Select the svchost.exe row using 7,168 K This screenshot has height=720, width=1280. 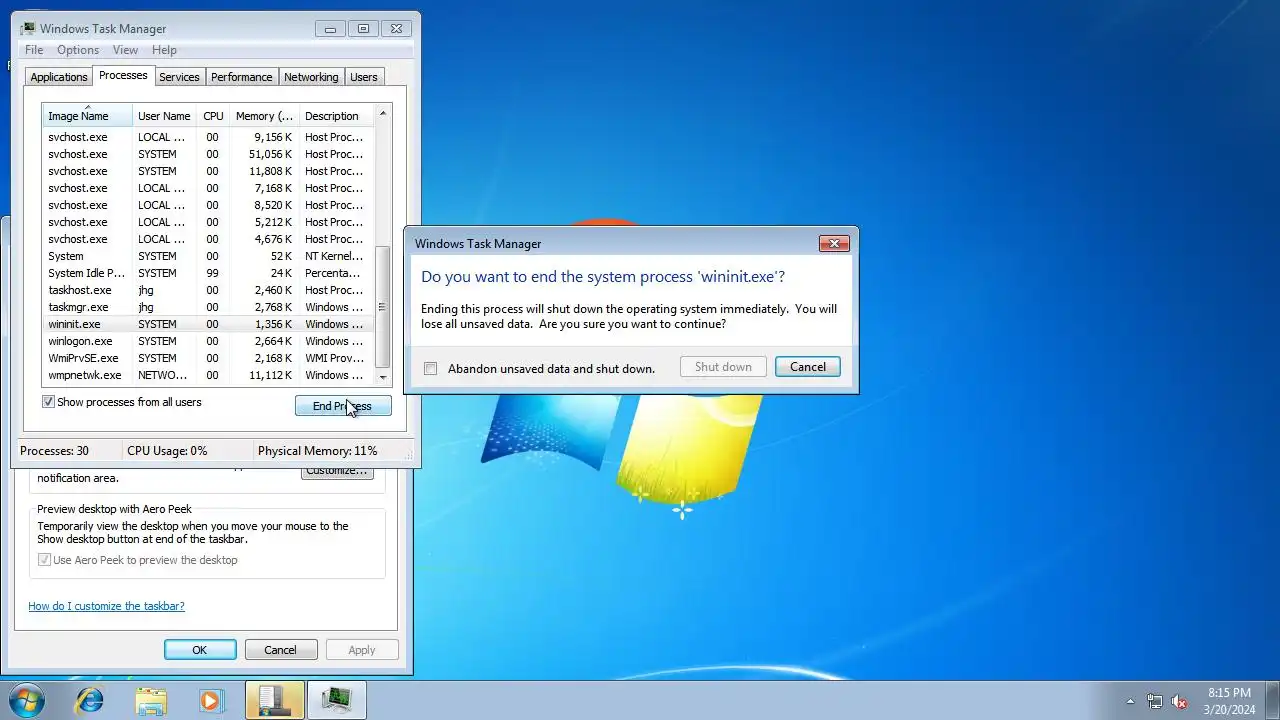point(208,188)
